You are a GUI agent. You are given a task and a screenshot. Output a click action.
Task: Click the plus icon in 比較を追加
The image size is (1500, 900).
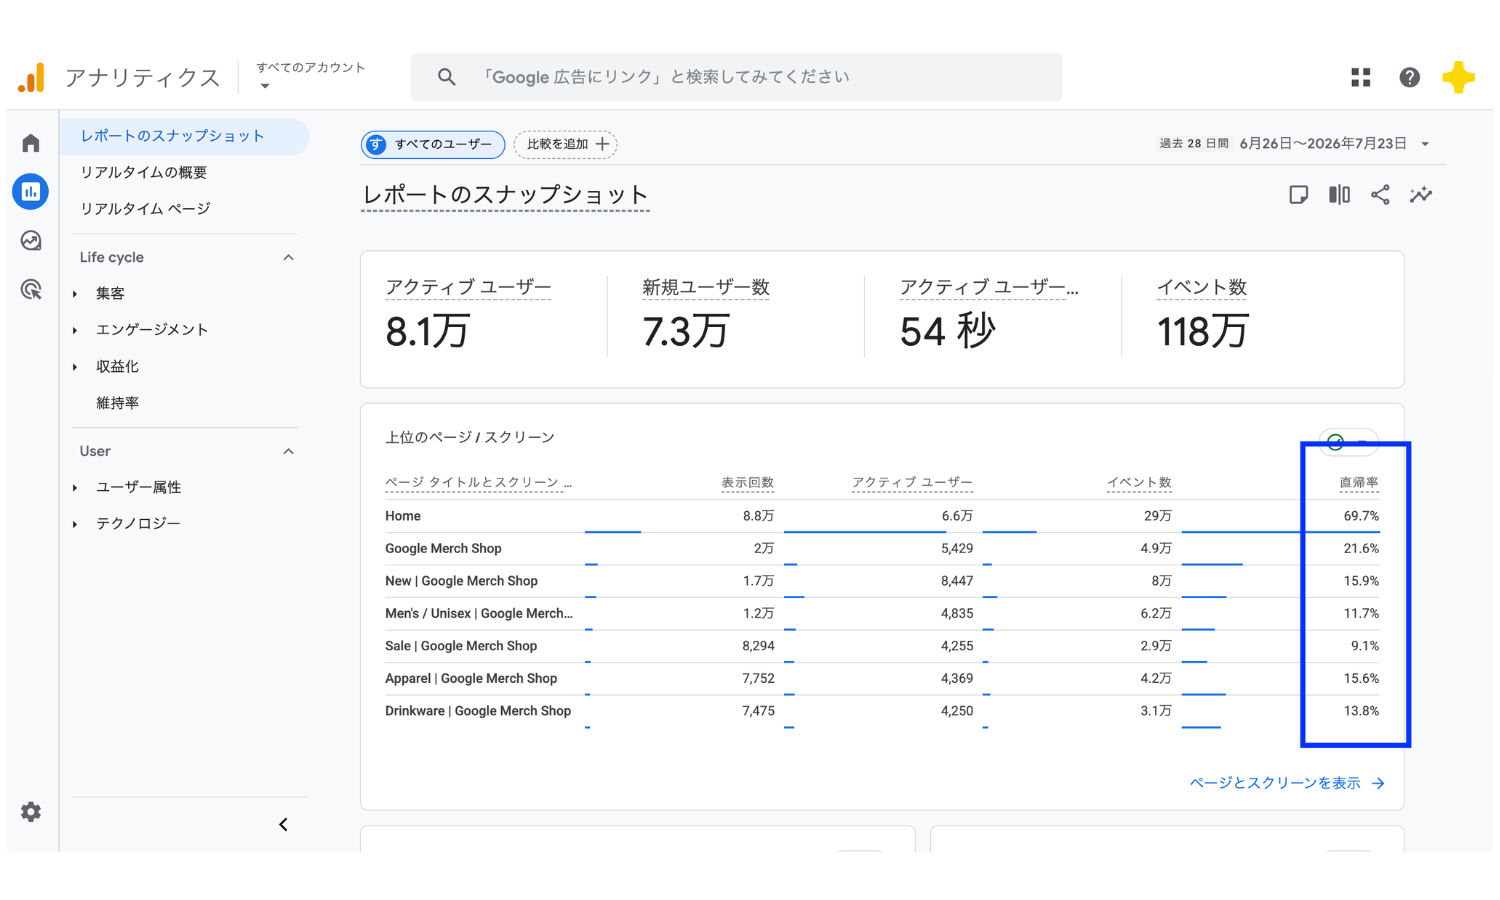click(x=602, y=144)
